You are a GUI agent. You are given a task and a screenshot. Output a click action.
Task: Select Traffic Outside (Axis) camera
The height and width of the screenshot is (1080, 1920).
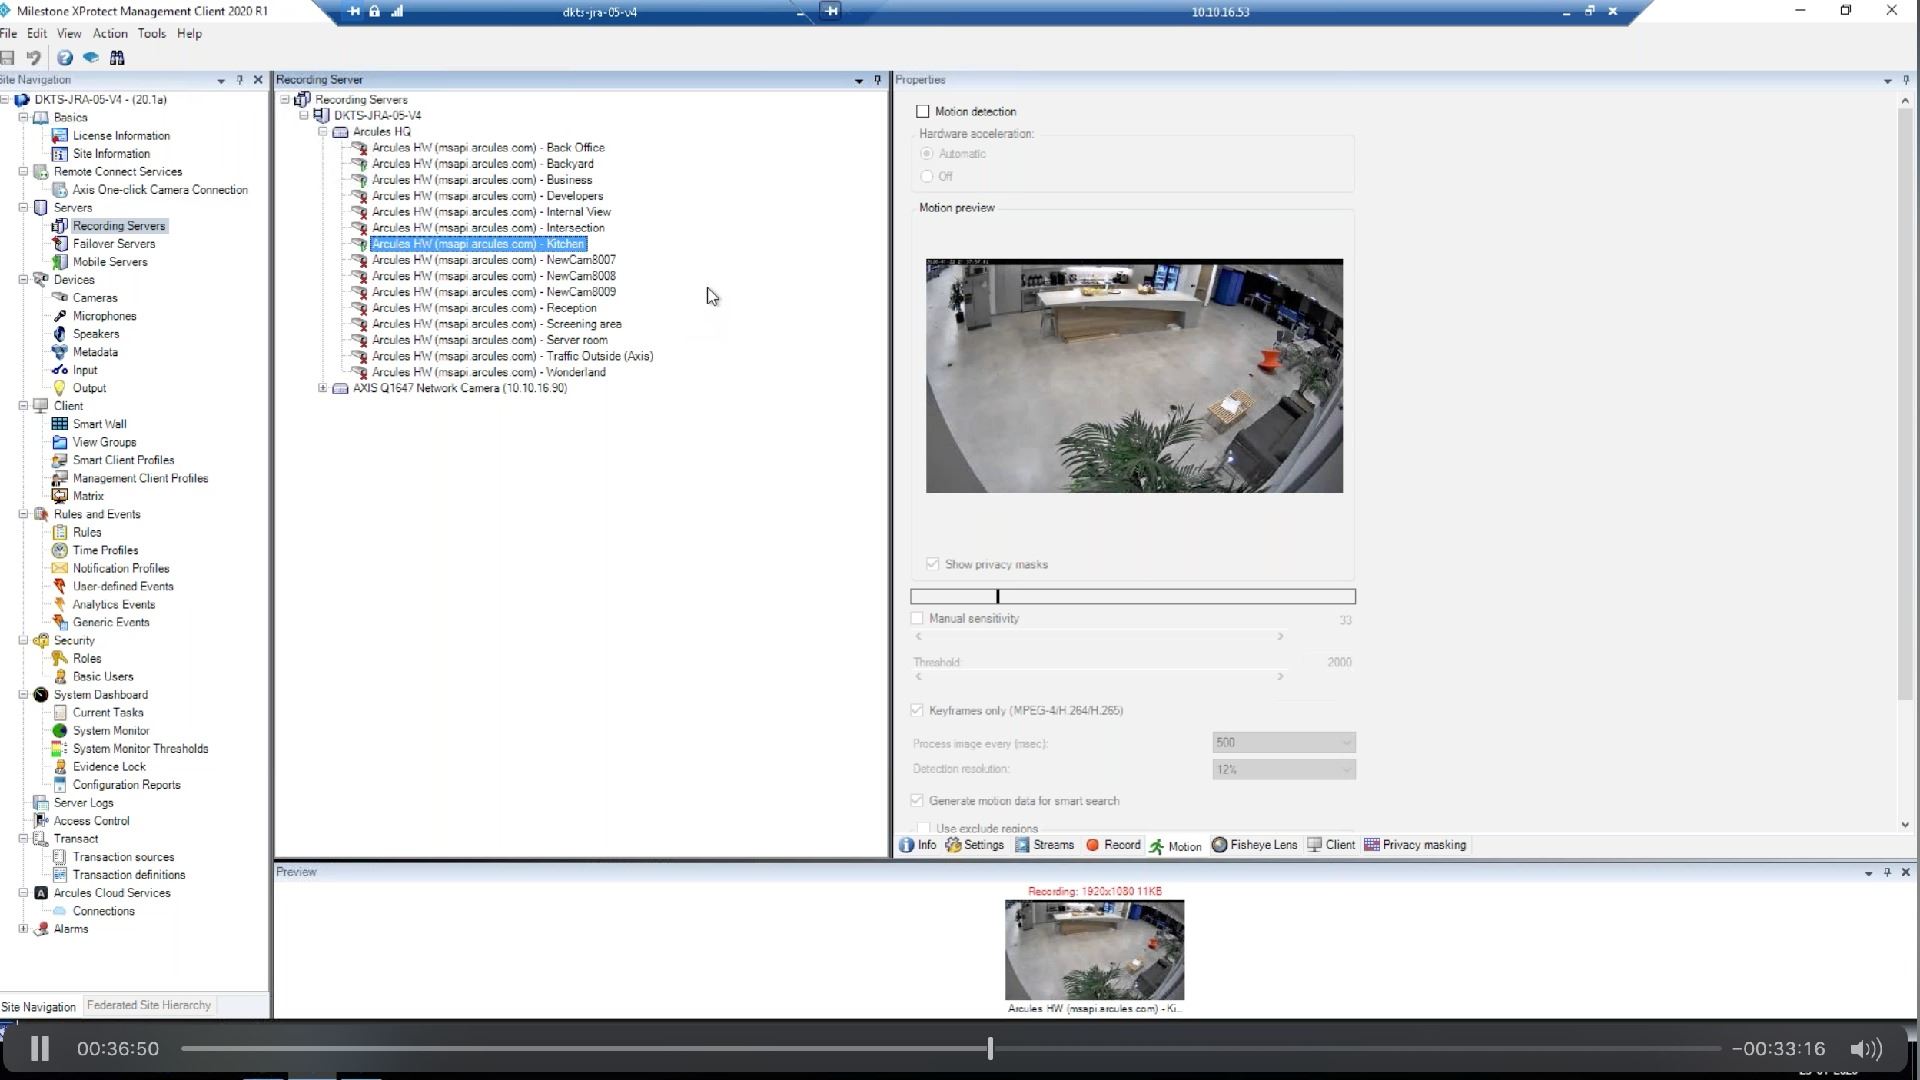pyautogui.click(x=512, y=356)
